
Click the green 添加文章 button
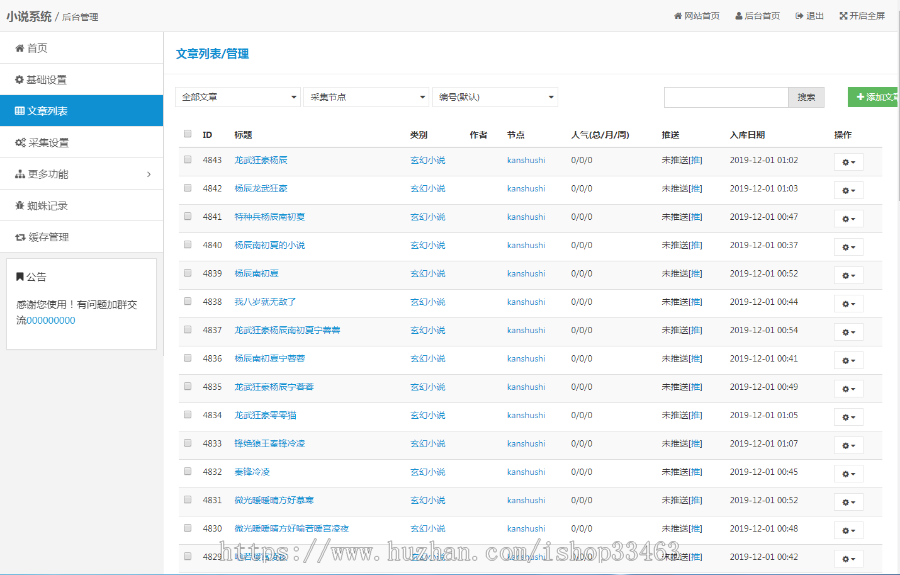pyautogui.click(x=874, y=97)
